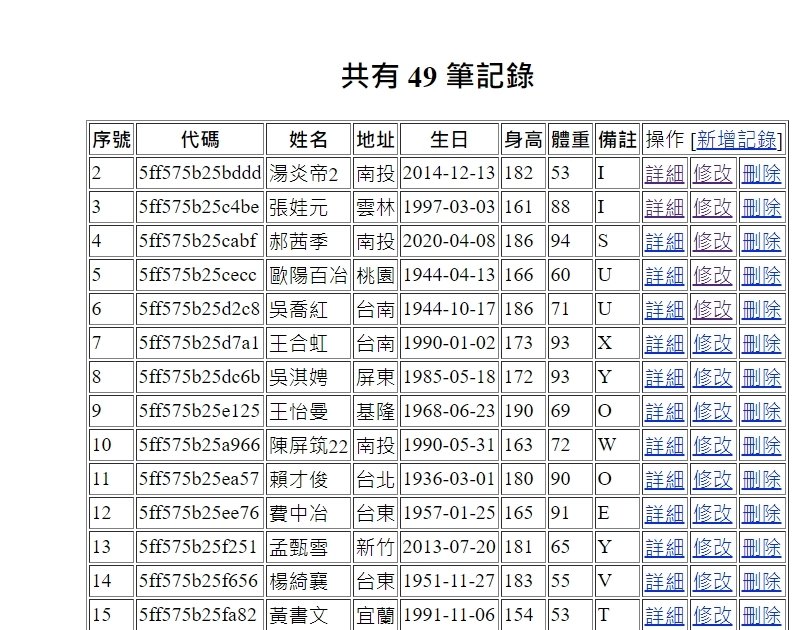The width and height of the screenshot is (811, 630).
Task: Select the code 5ff575b25bddd cell
Action: 200,173
